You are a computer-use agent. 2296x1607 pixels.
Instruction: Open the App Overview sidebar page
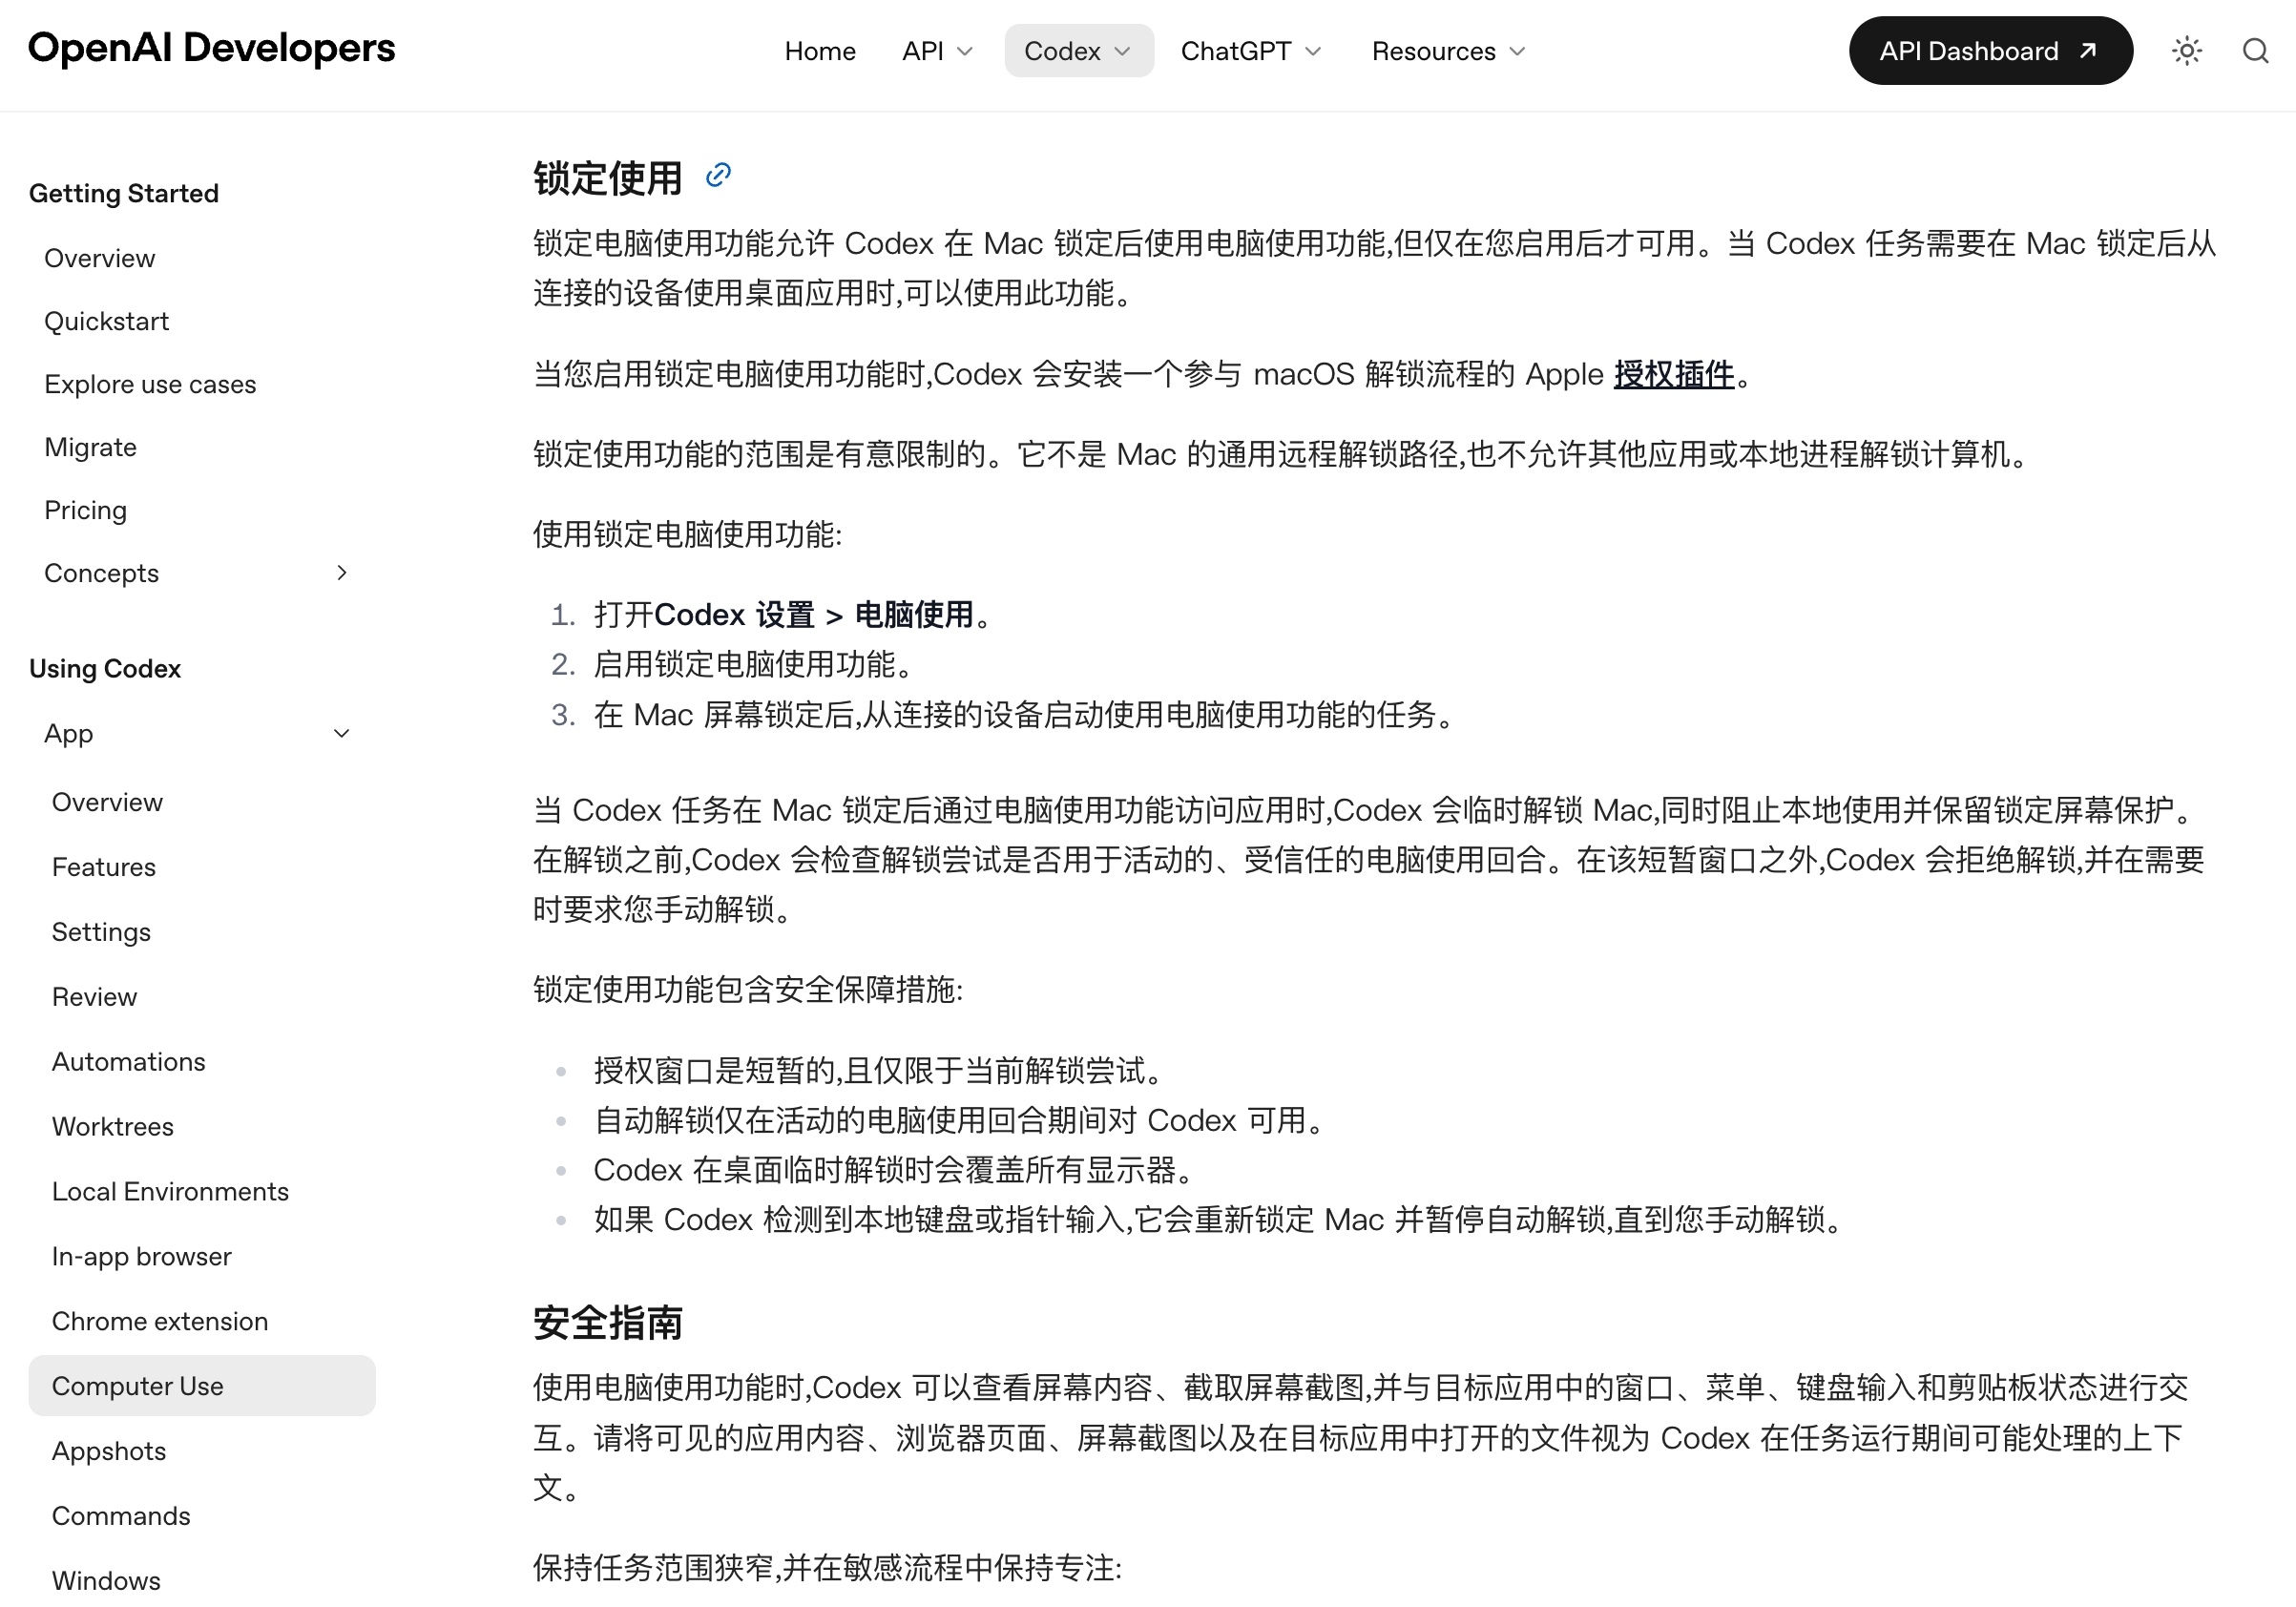pyautogui.click(x=107, y=802)
